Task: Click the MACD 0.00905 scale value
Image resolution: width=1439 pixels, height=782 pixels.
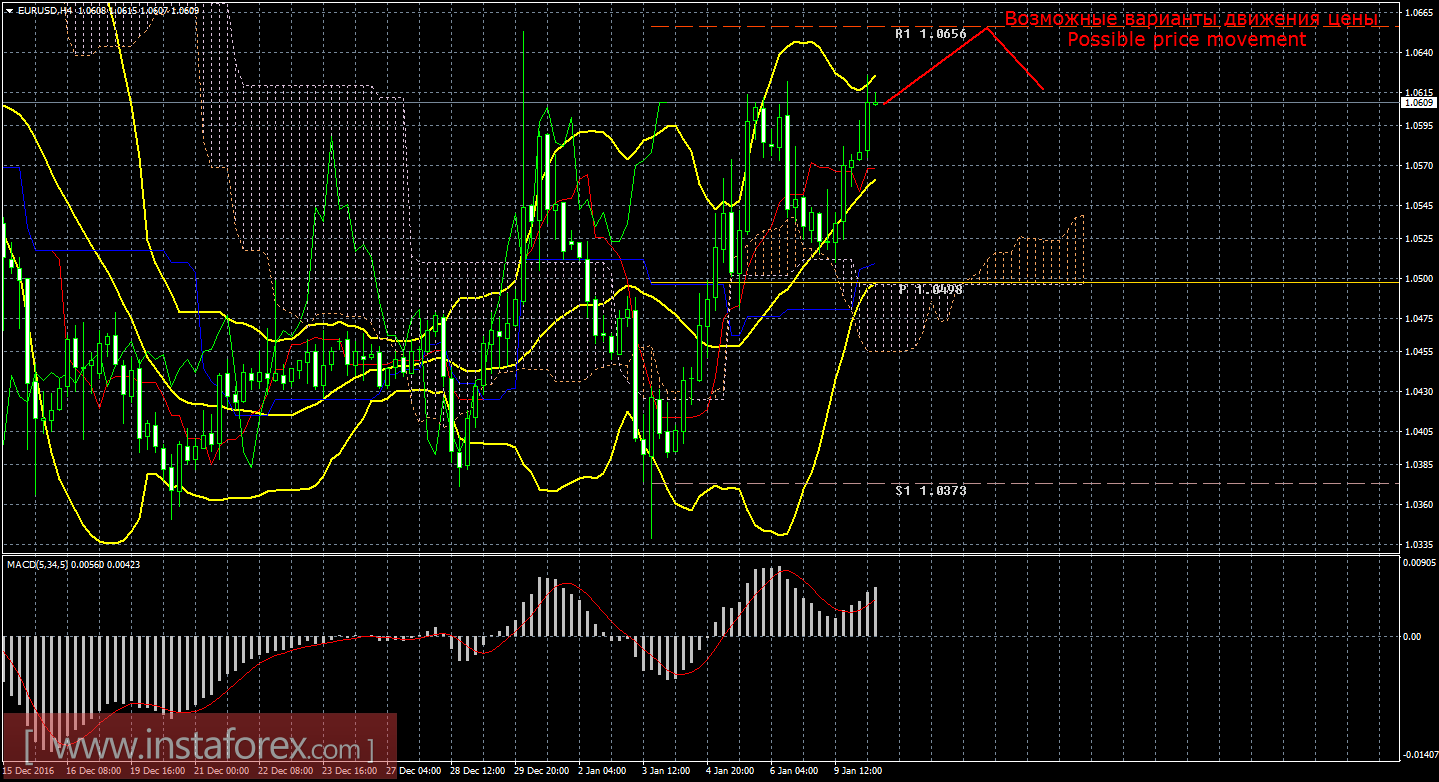Action: 1417,564
